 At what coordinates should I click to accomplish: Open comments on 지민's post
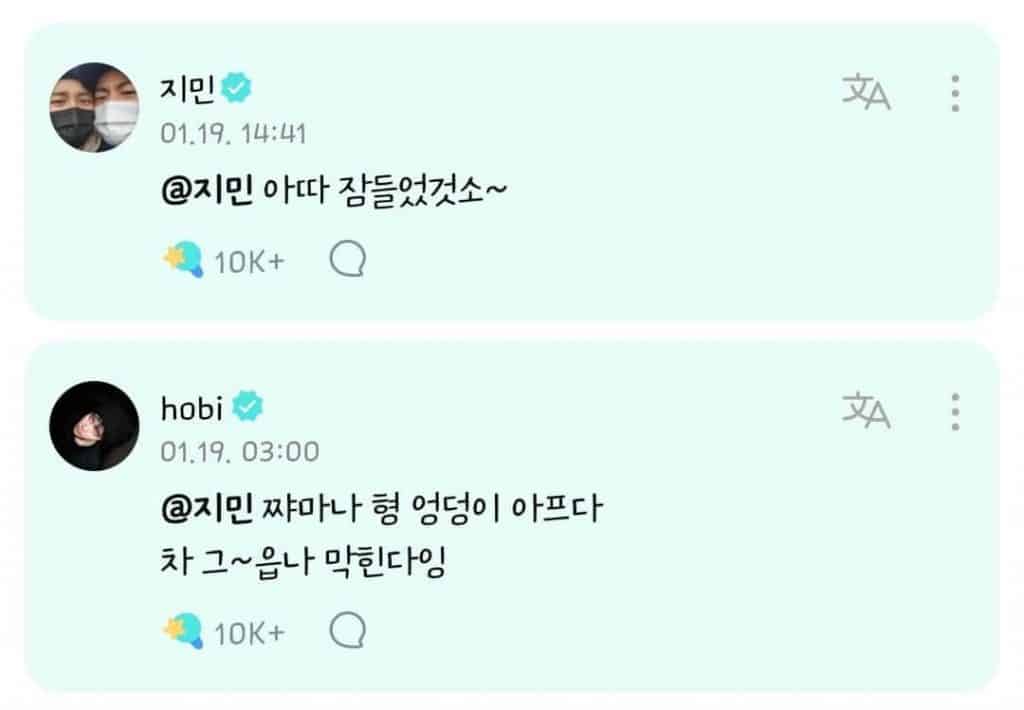click(347, 261)
